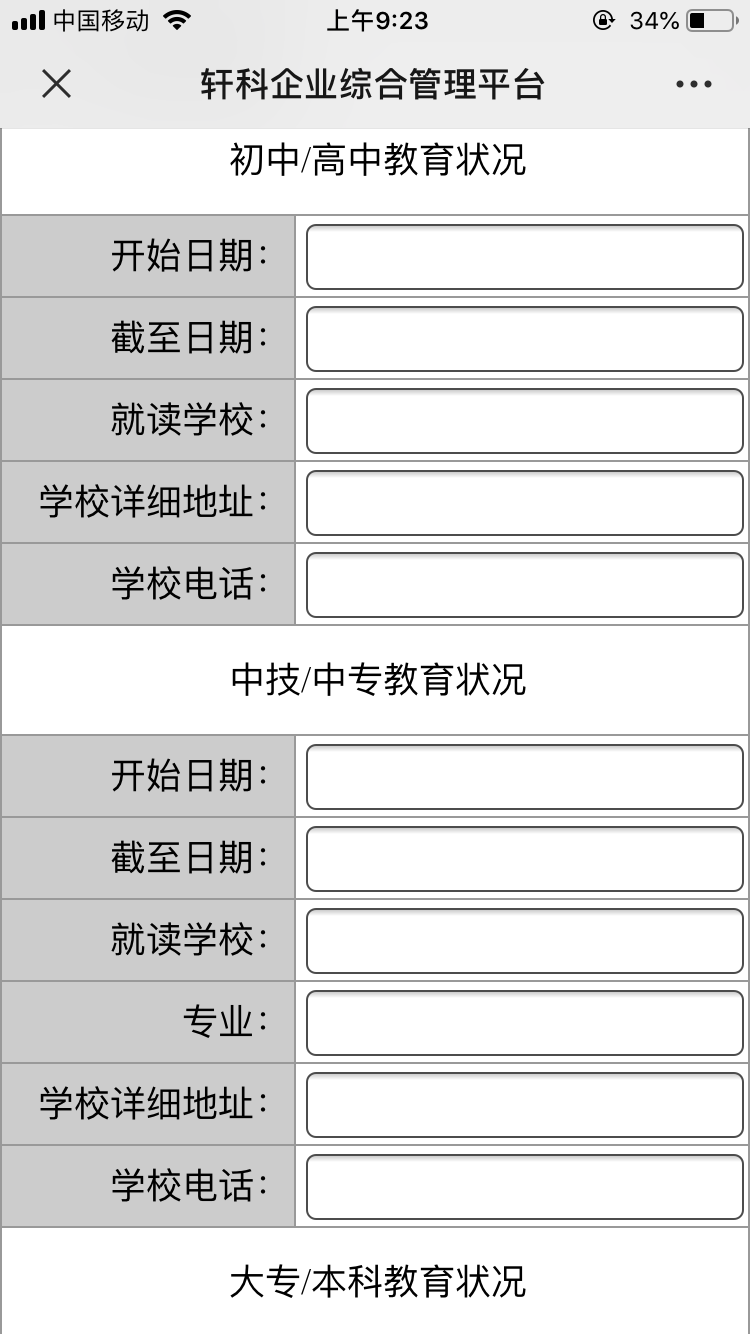Select 学校详细地址 input in 初中/高中 section
Image resolution: width=750 pixels, height=1334 pixels.
click(x=525, y=503)
